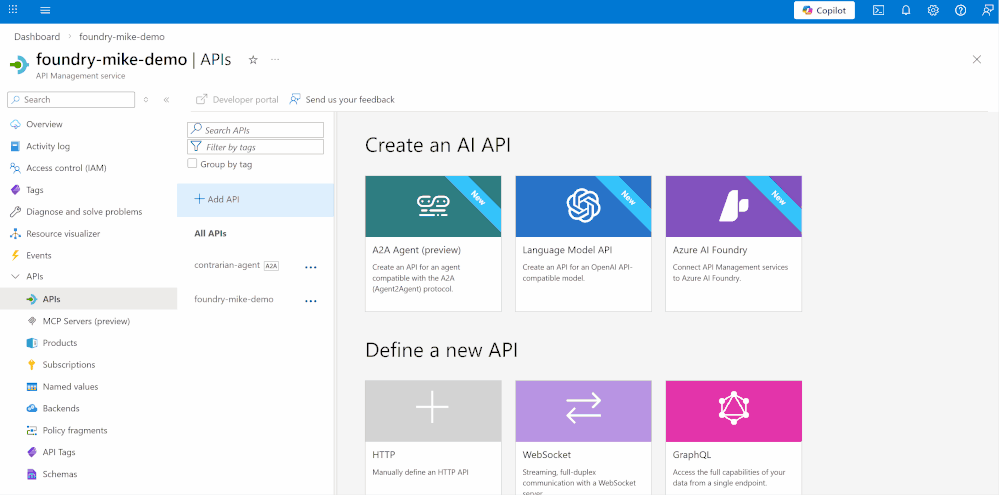Collapse the APIs section chevron

pos(15,276)
